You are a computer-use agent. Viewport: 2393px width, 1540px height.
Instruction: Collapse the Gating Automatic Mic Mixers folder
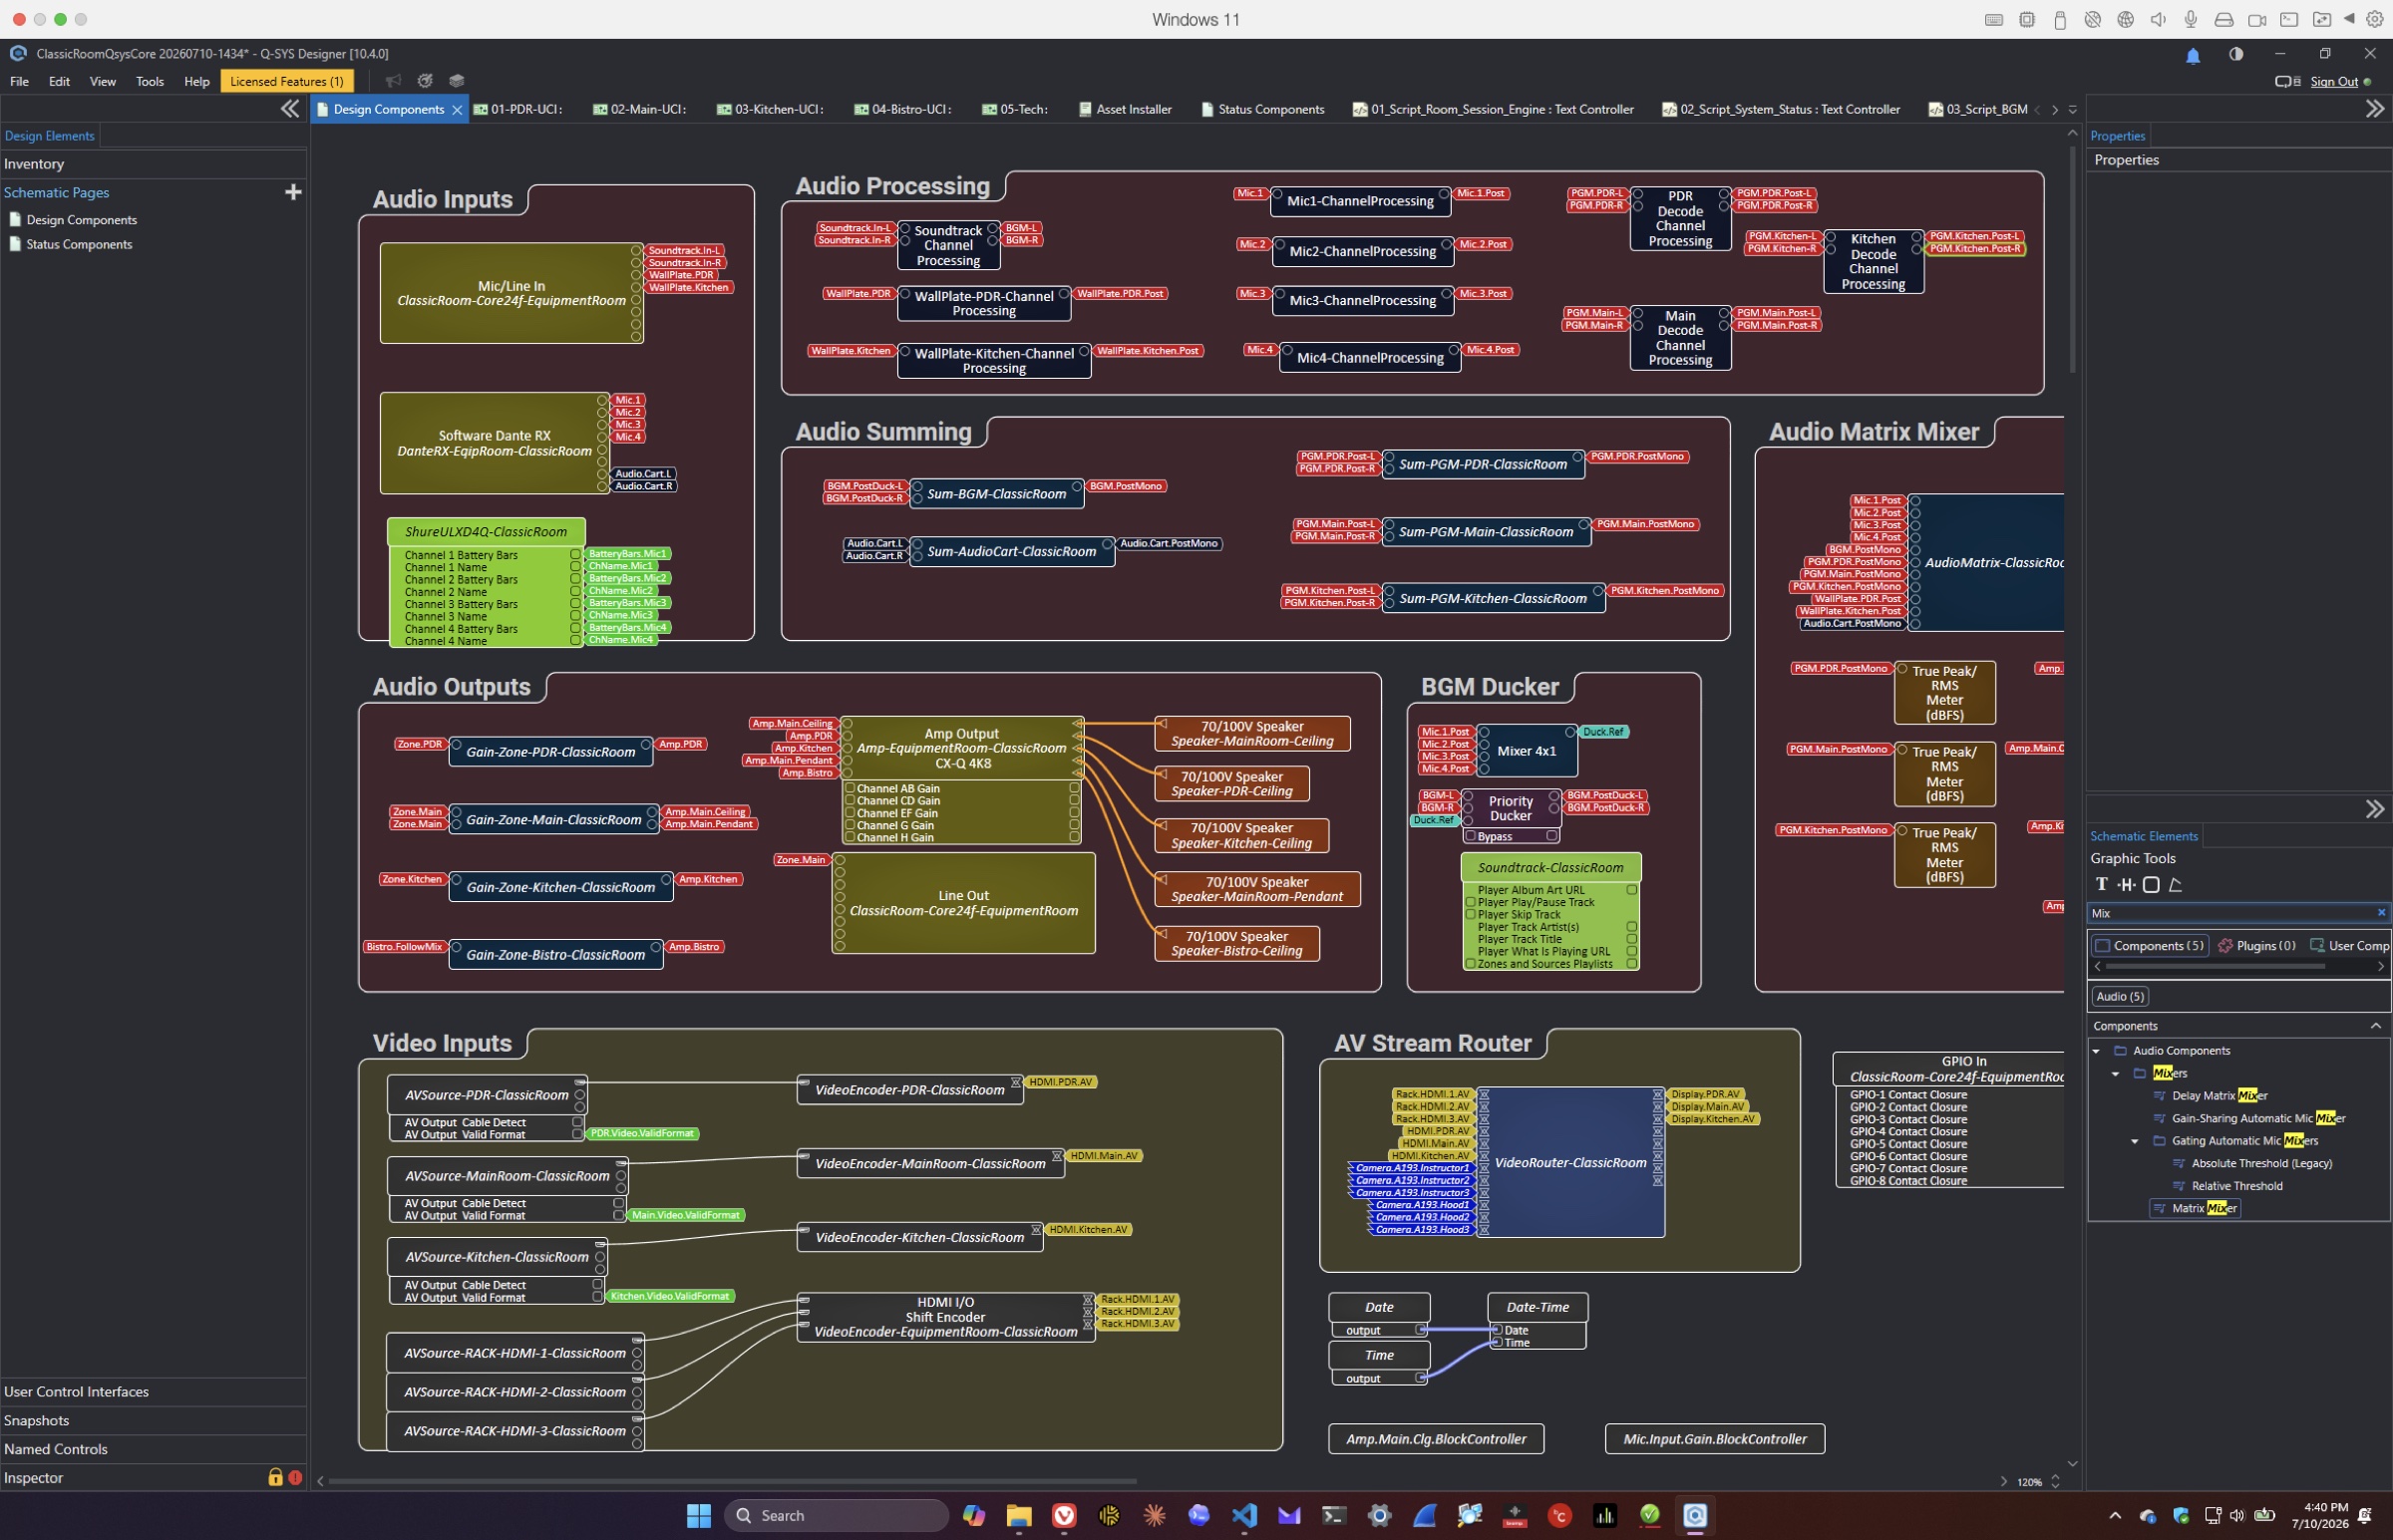2135,1141
